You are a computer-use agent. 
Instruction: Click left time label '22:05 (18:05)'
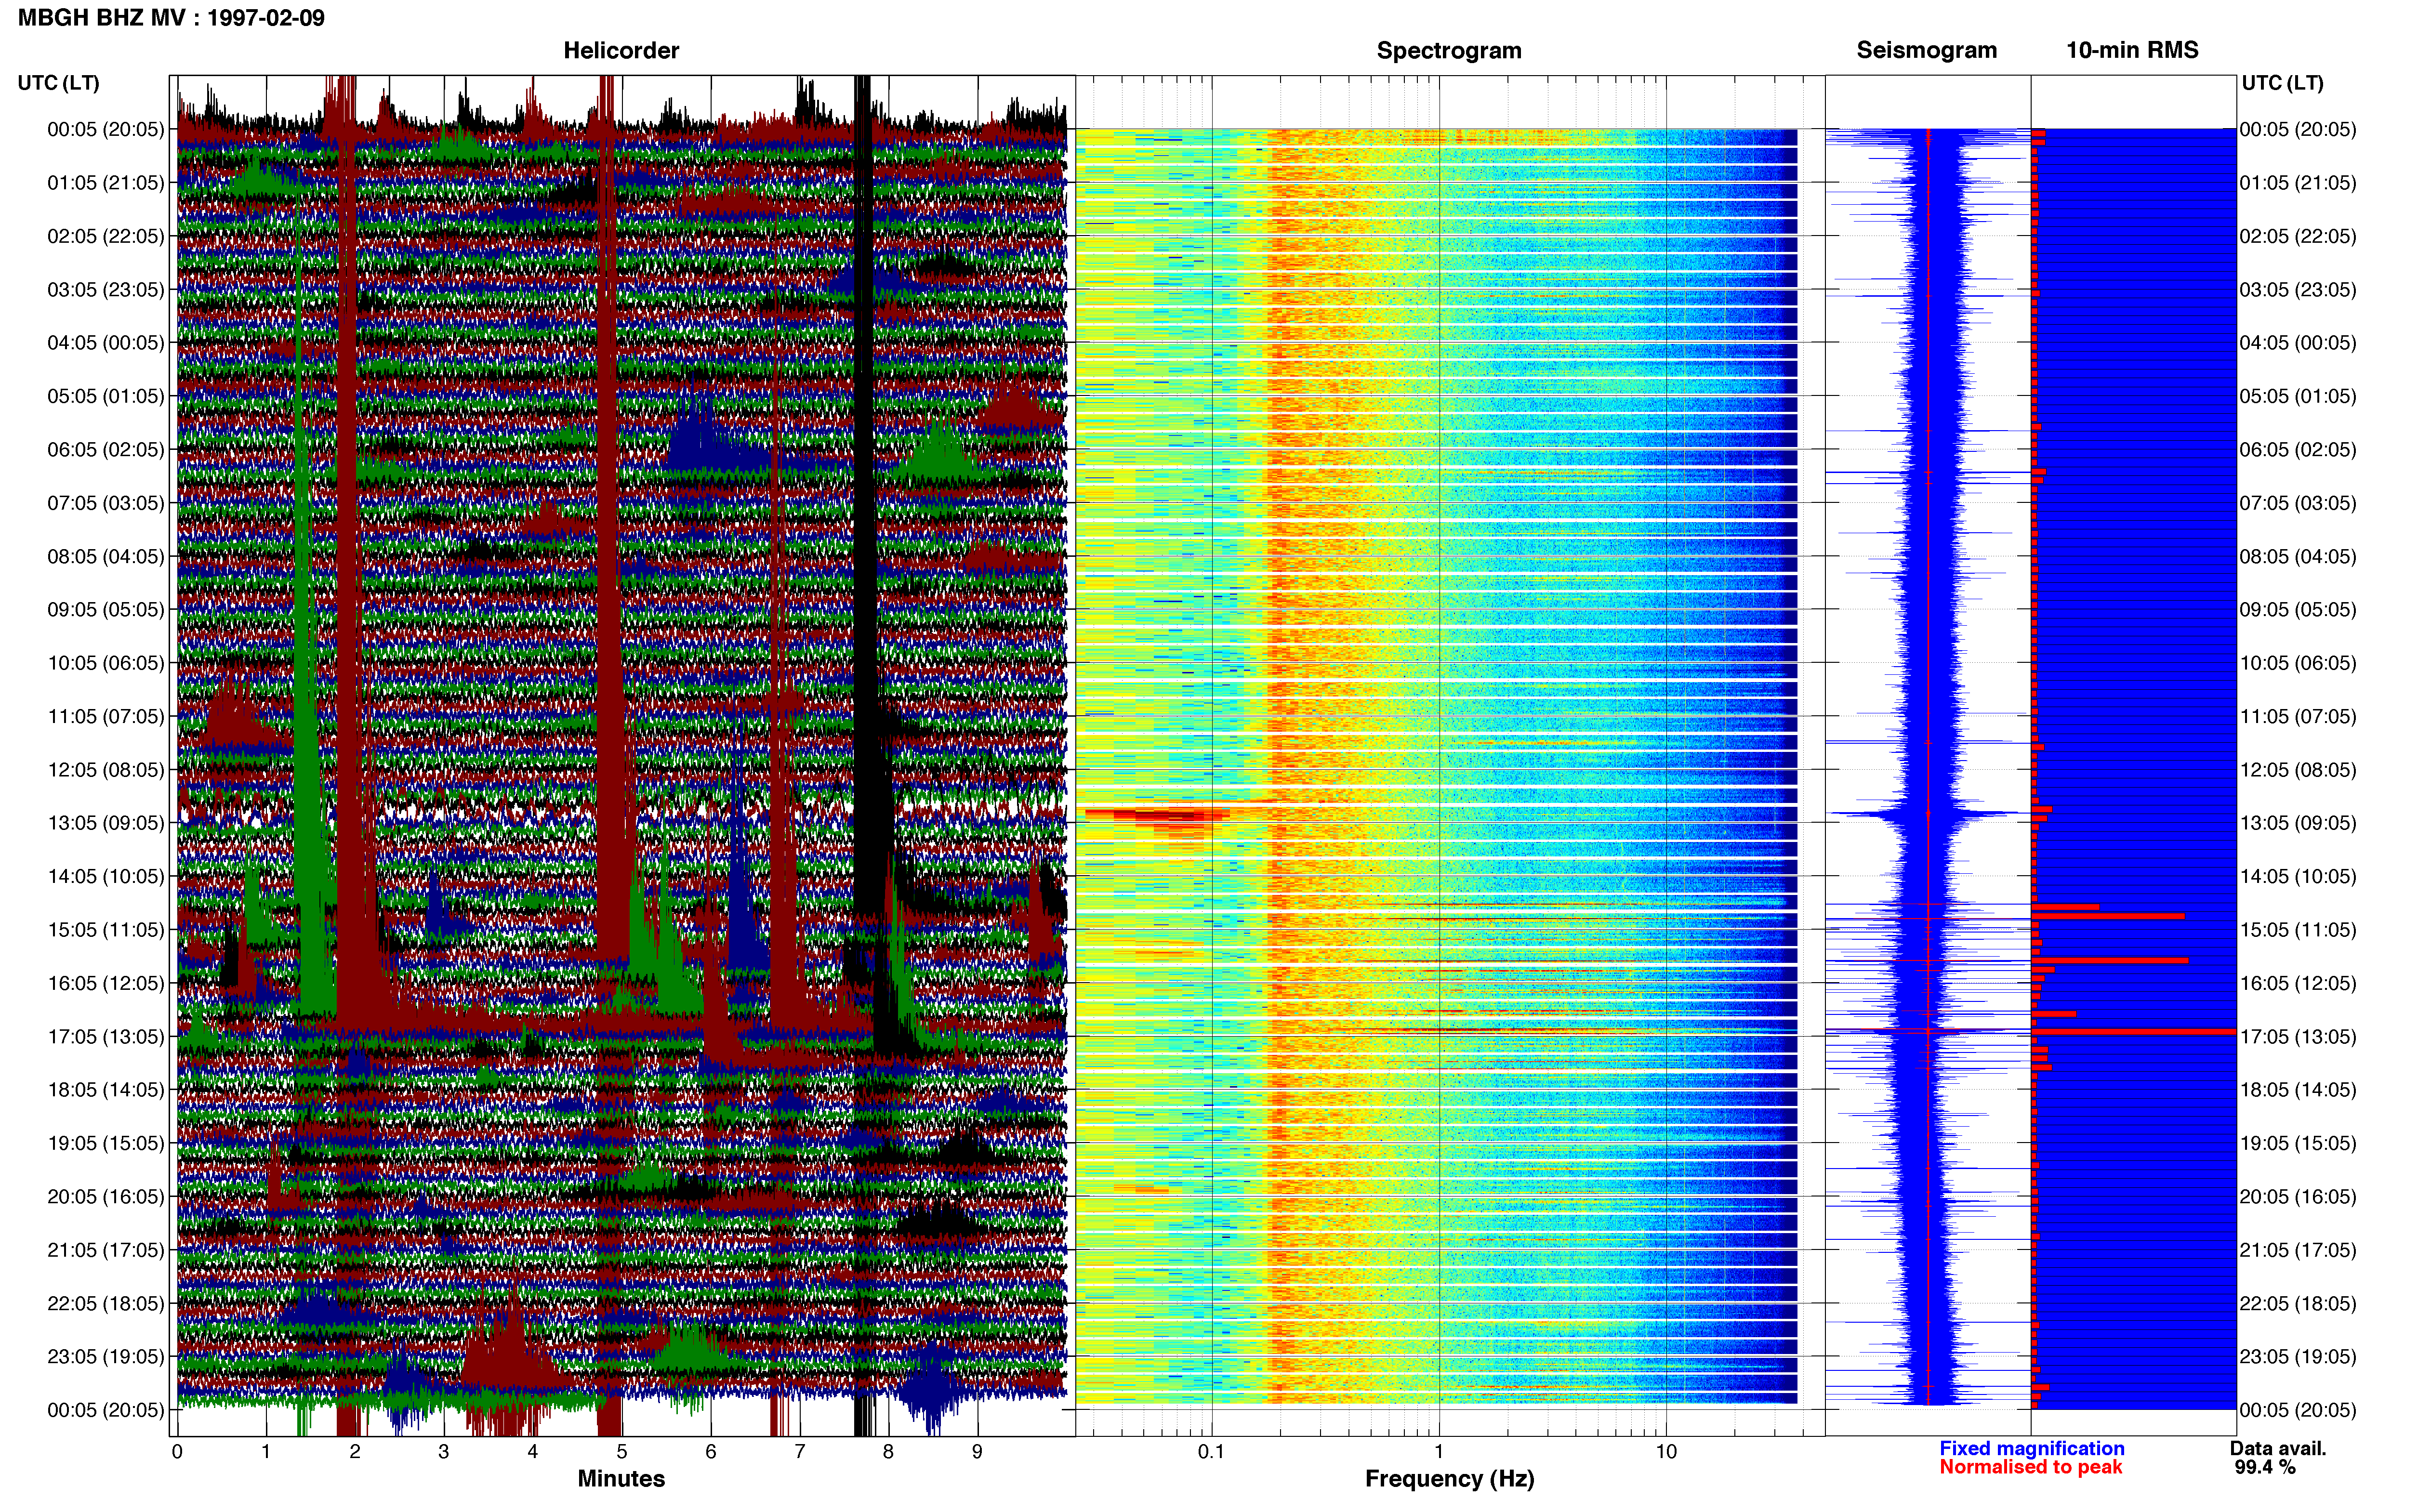105,1304
